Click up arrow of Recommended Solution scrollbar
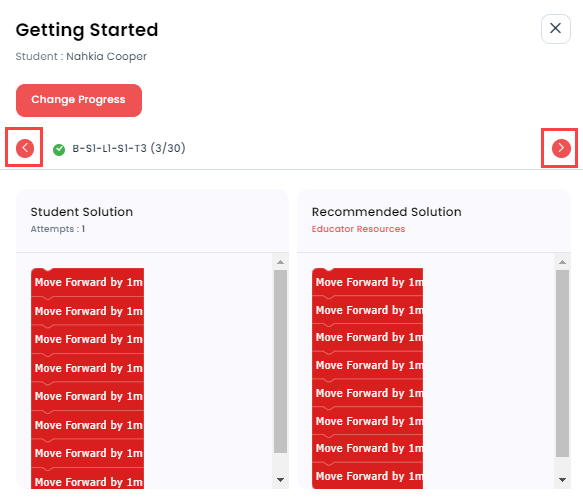Screen dimensions: 583x500 click(562, 262)
